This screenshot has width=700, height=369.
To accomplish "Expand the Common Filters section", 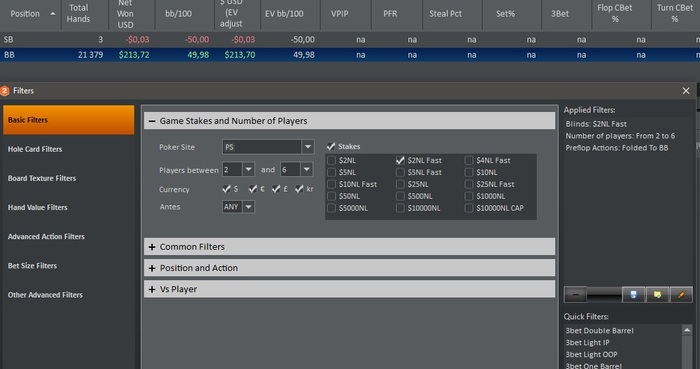I will click(152, 247).
